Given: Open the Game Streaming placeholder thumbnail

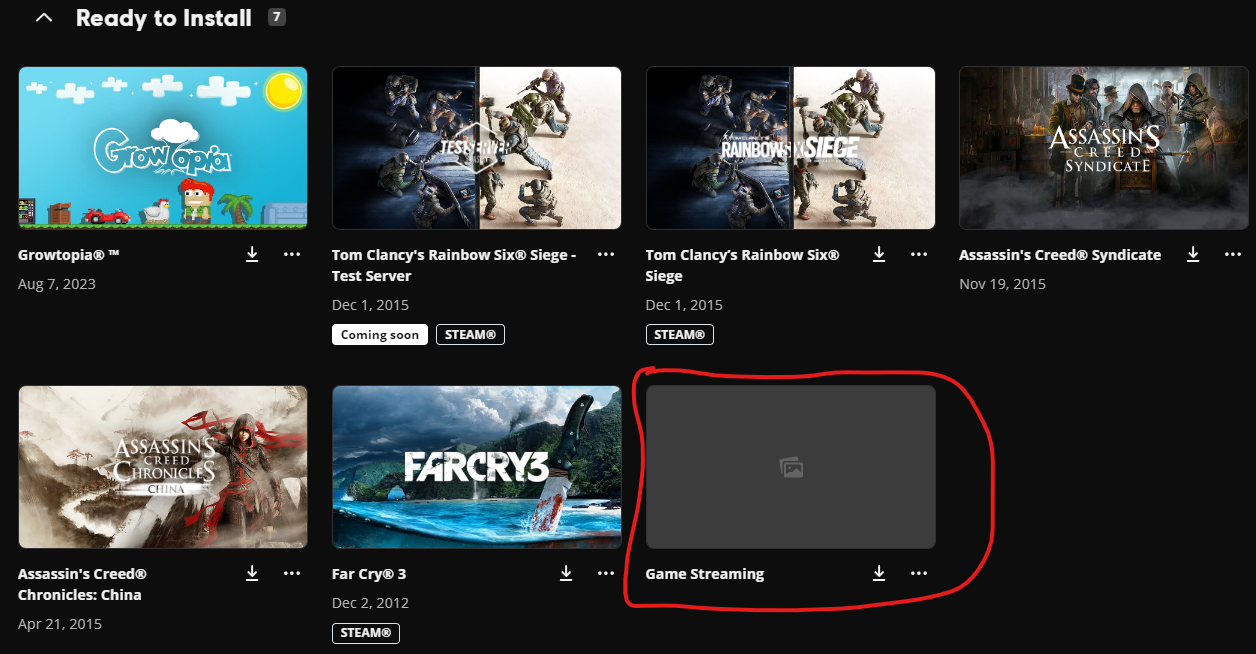Looking at the screenshot, I should [791, 467].
